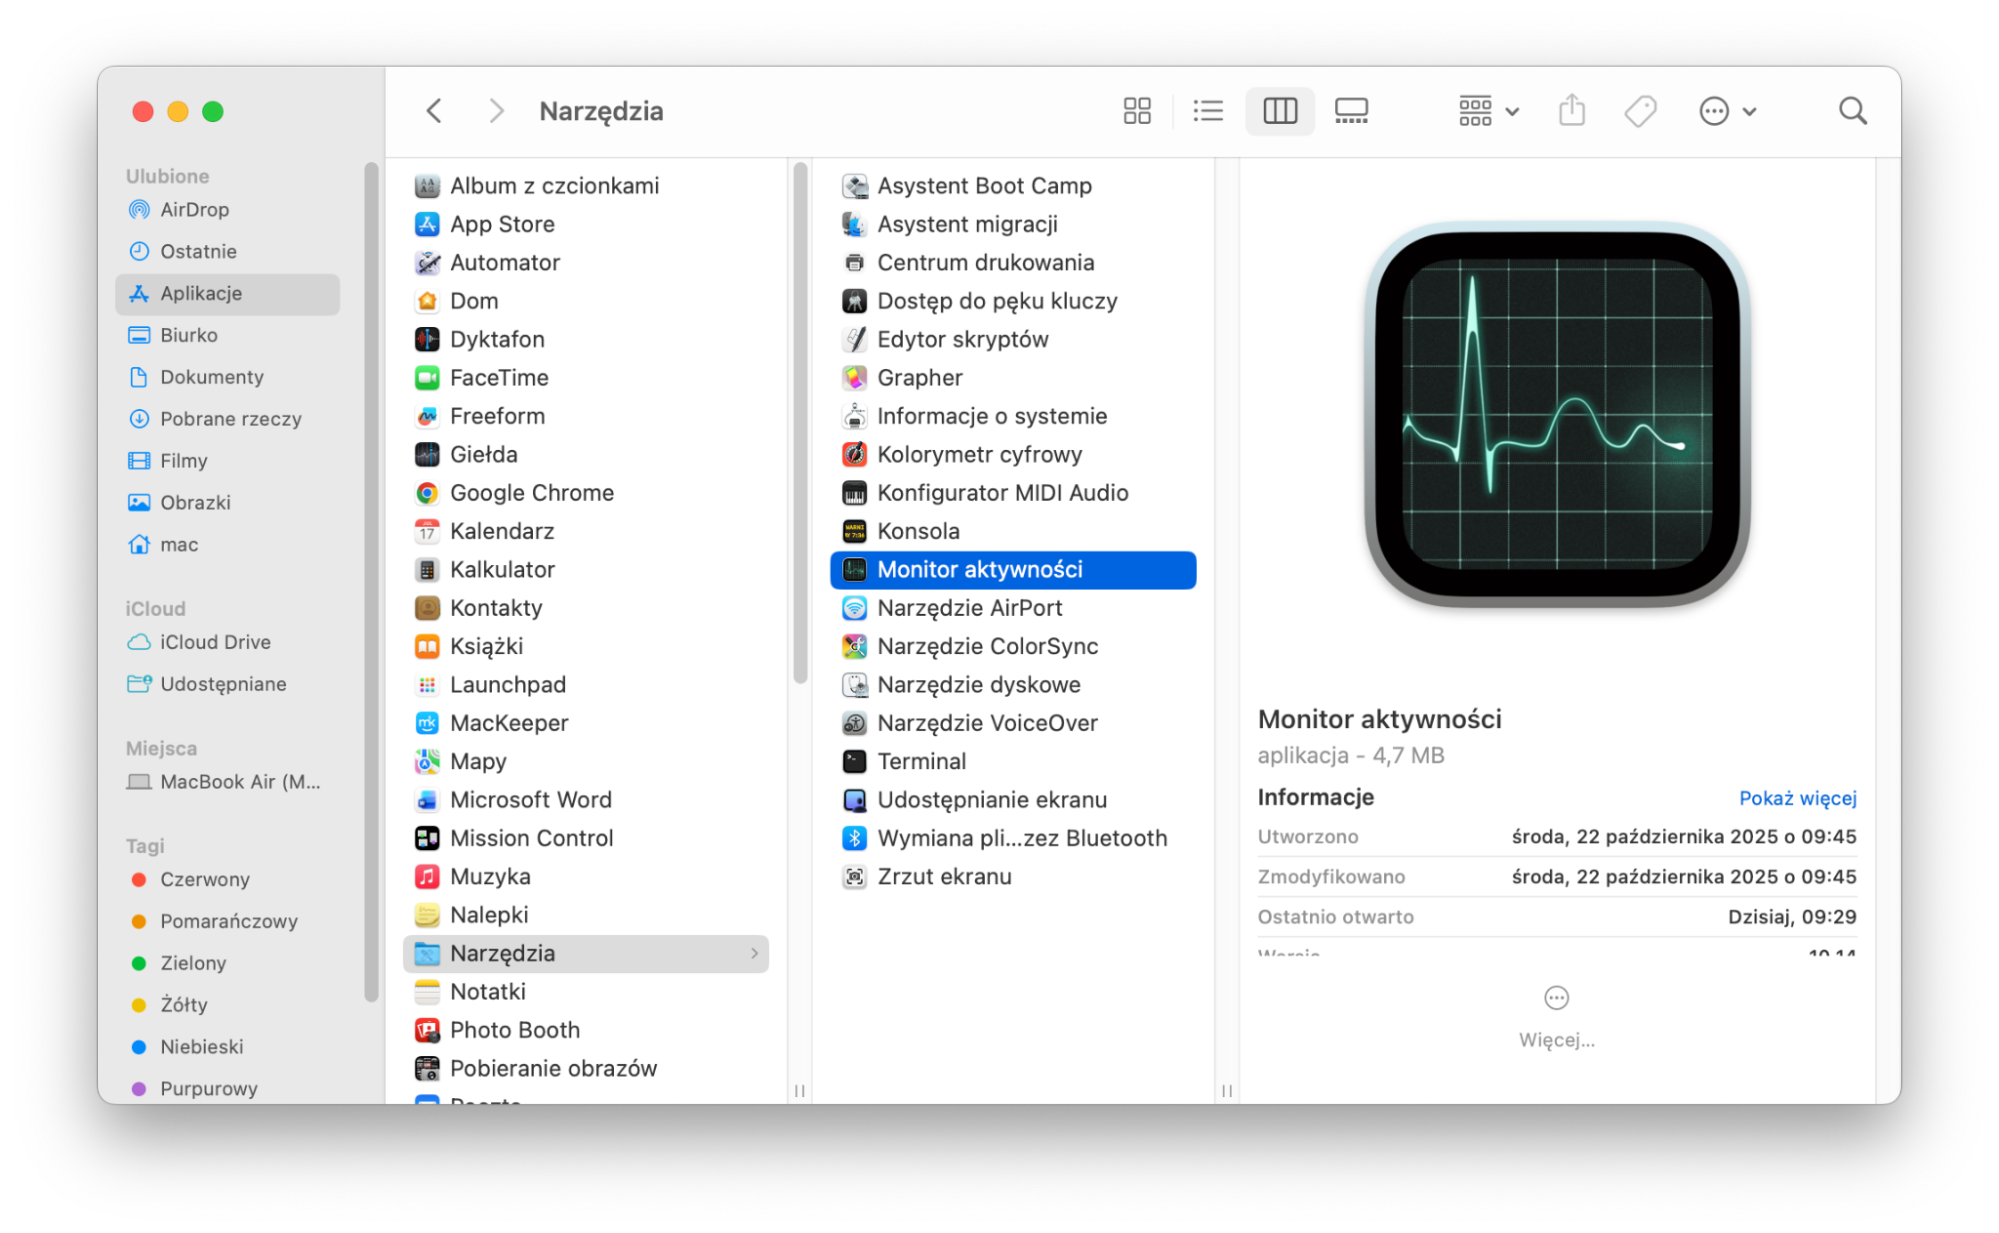Open iCloud Drive in sidebar
This screenshot has height=1233, width=1999.
click(228, 642)
